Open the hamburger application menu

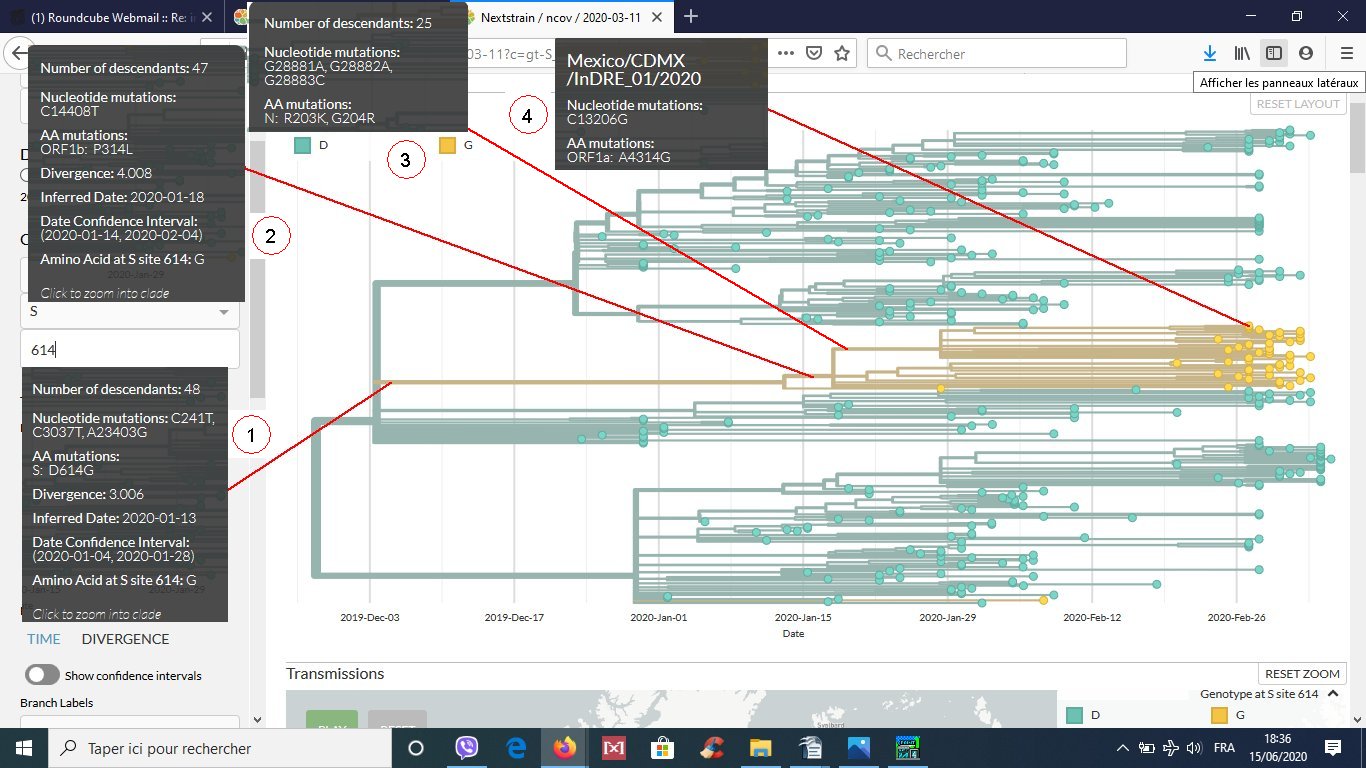(x=1346, y=53)
